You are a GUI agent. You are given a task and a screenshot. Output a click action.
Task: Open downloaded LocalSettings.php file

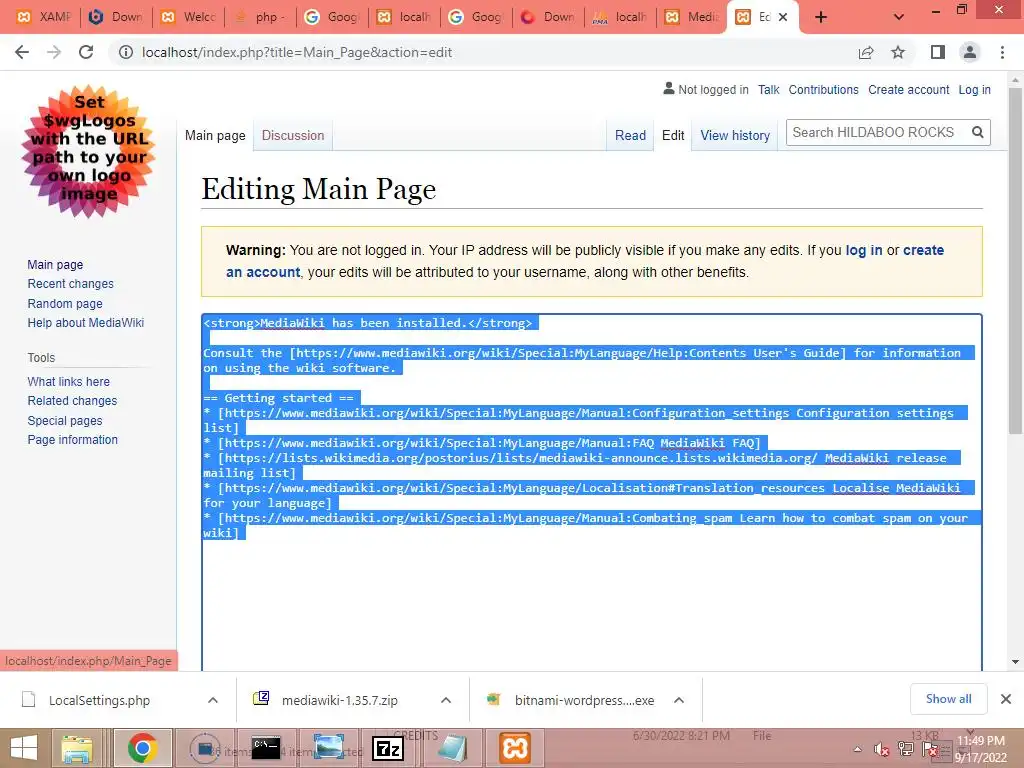pos(99,700)
